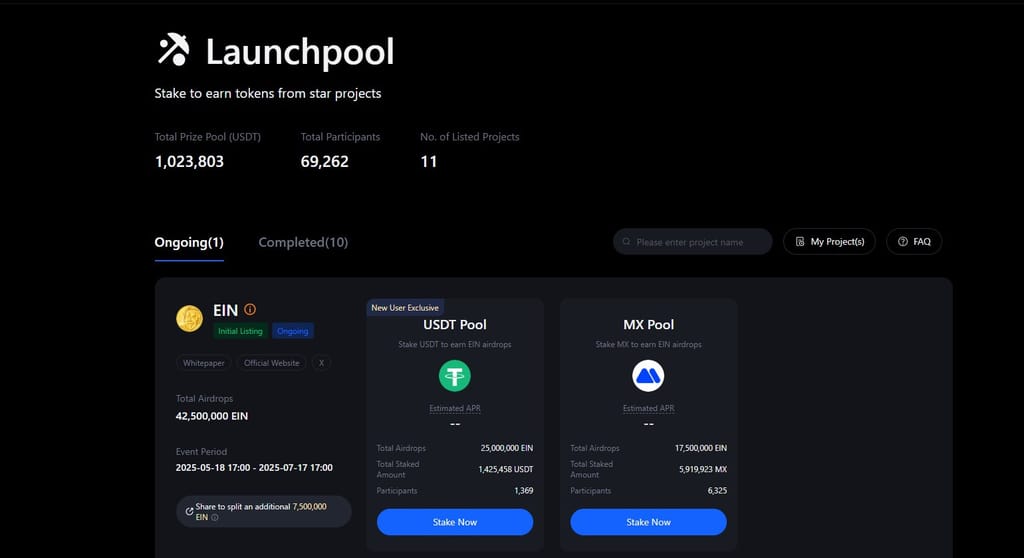Click the search magnifier icon
This screenshot has width=1024, height=558.
(626, 242)
